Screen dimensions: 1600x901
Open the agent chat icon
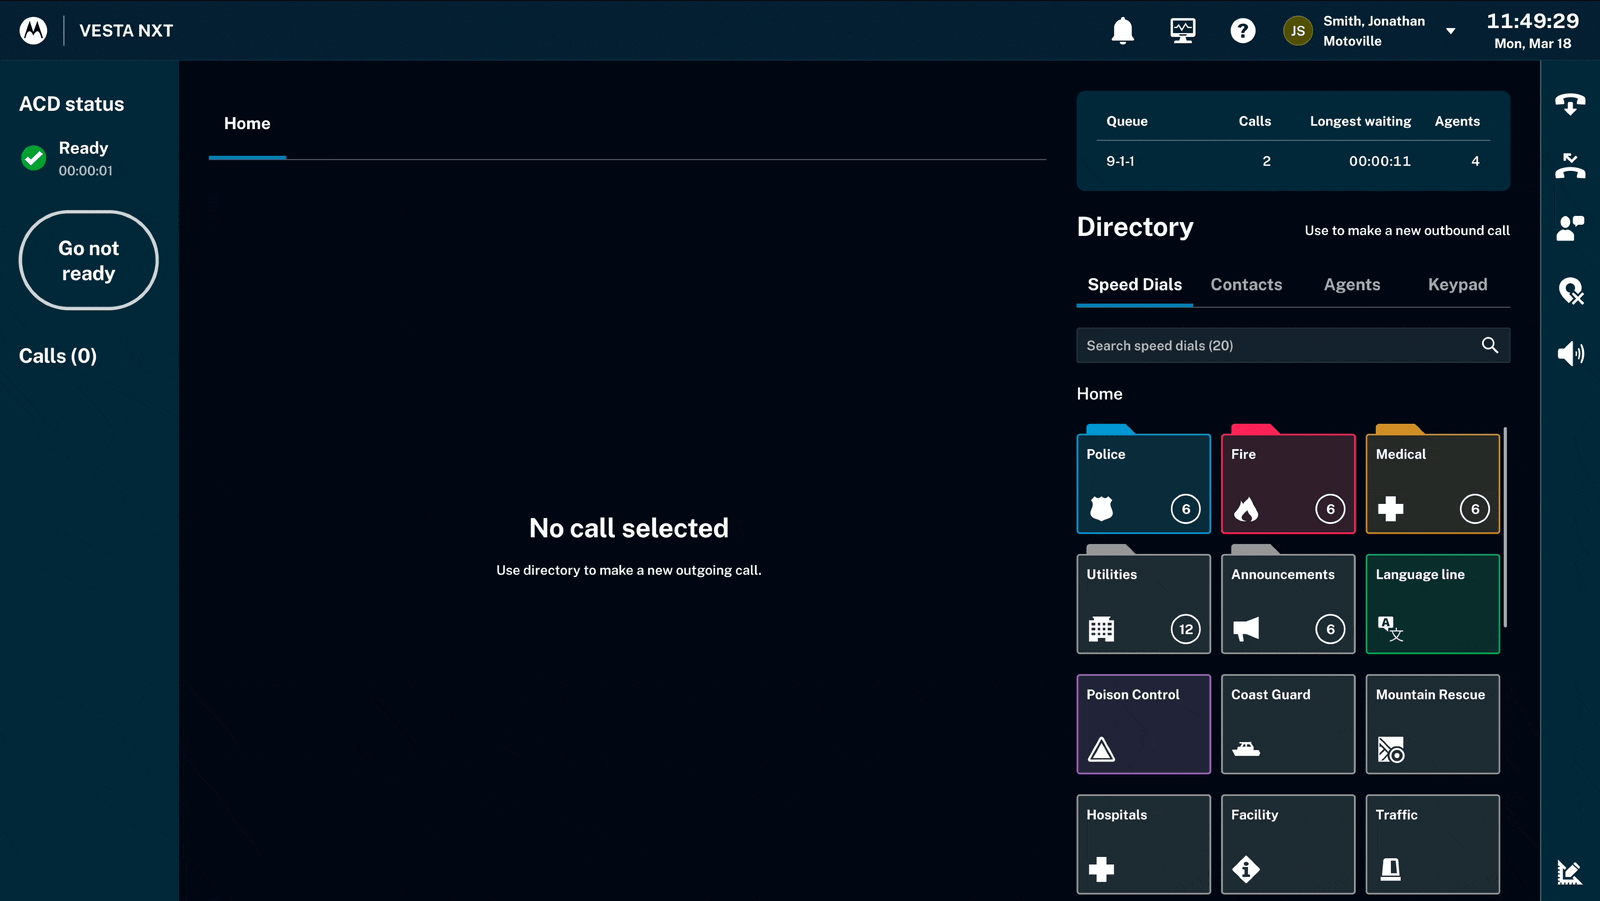pos(1570,228)
